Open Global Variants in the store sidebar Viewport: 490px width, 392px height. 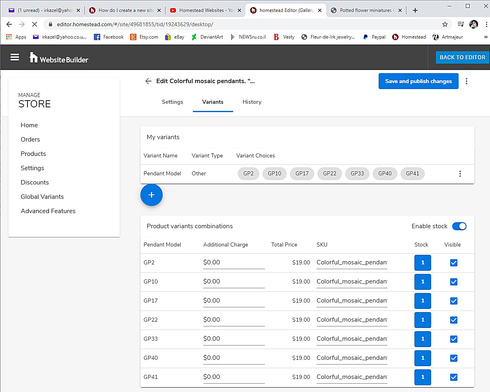42,197
